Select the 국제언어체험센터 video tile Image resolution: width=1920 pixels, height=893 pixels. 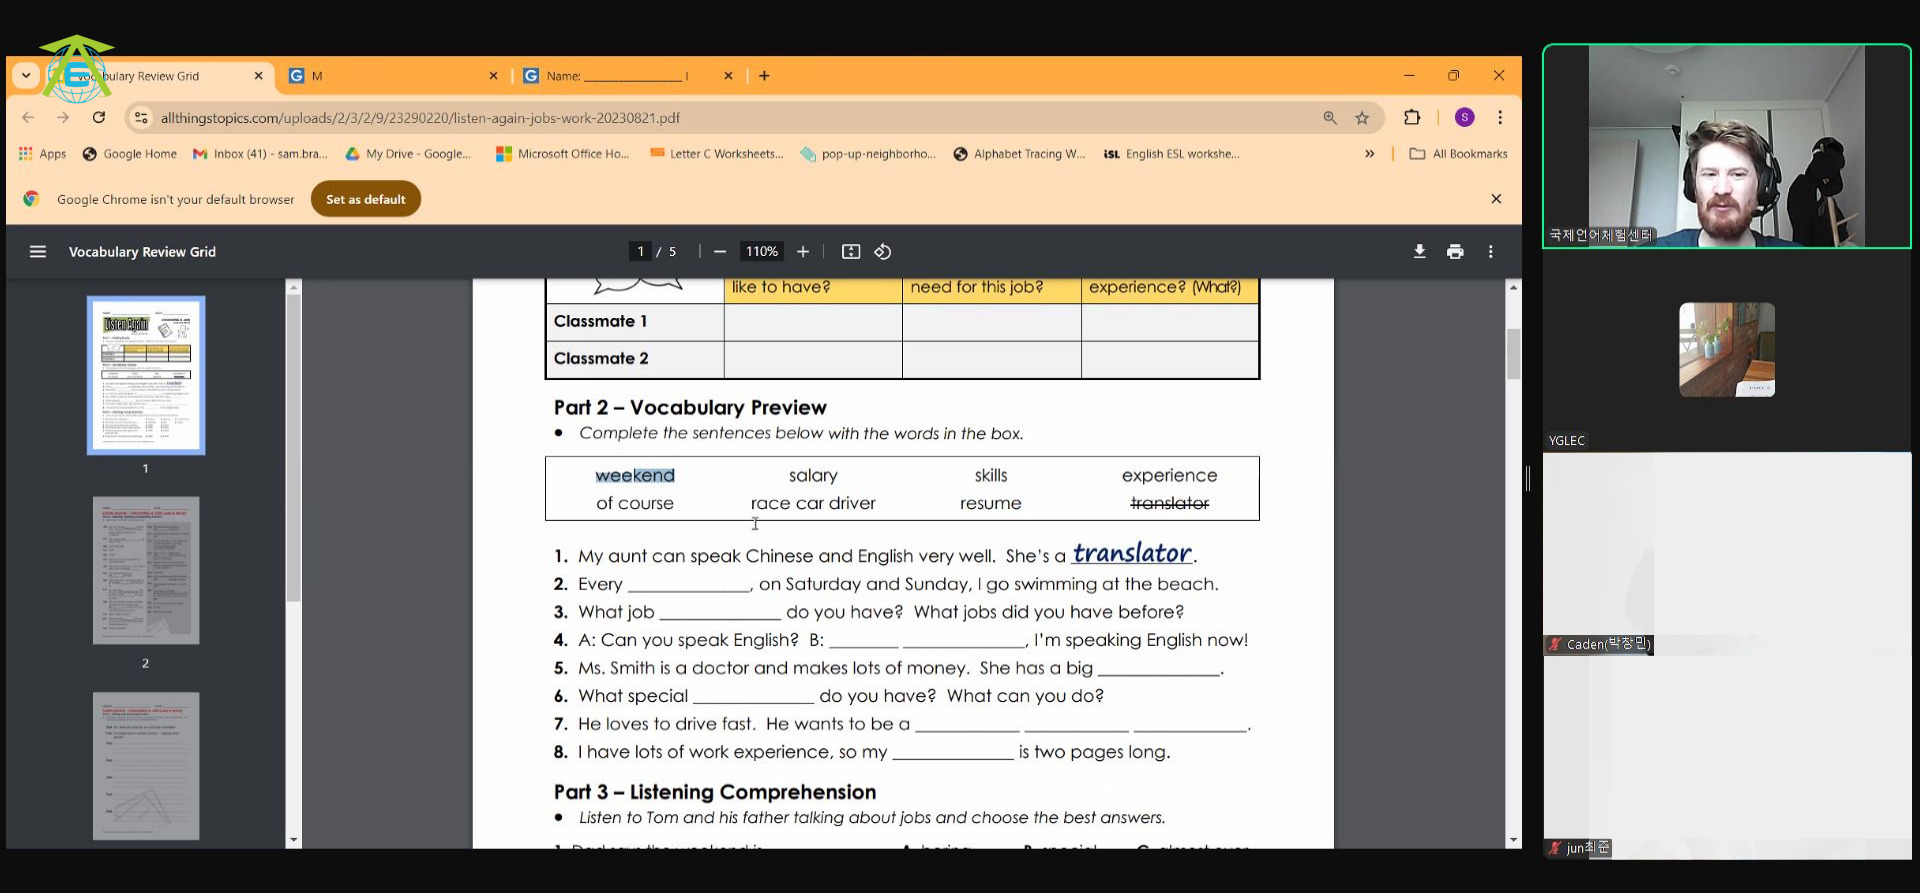[x=1726, y=146]
